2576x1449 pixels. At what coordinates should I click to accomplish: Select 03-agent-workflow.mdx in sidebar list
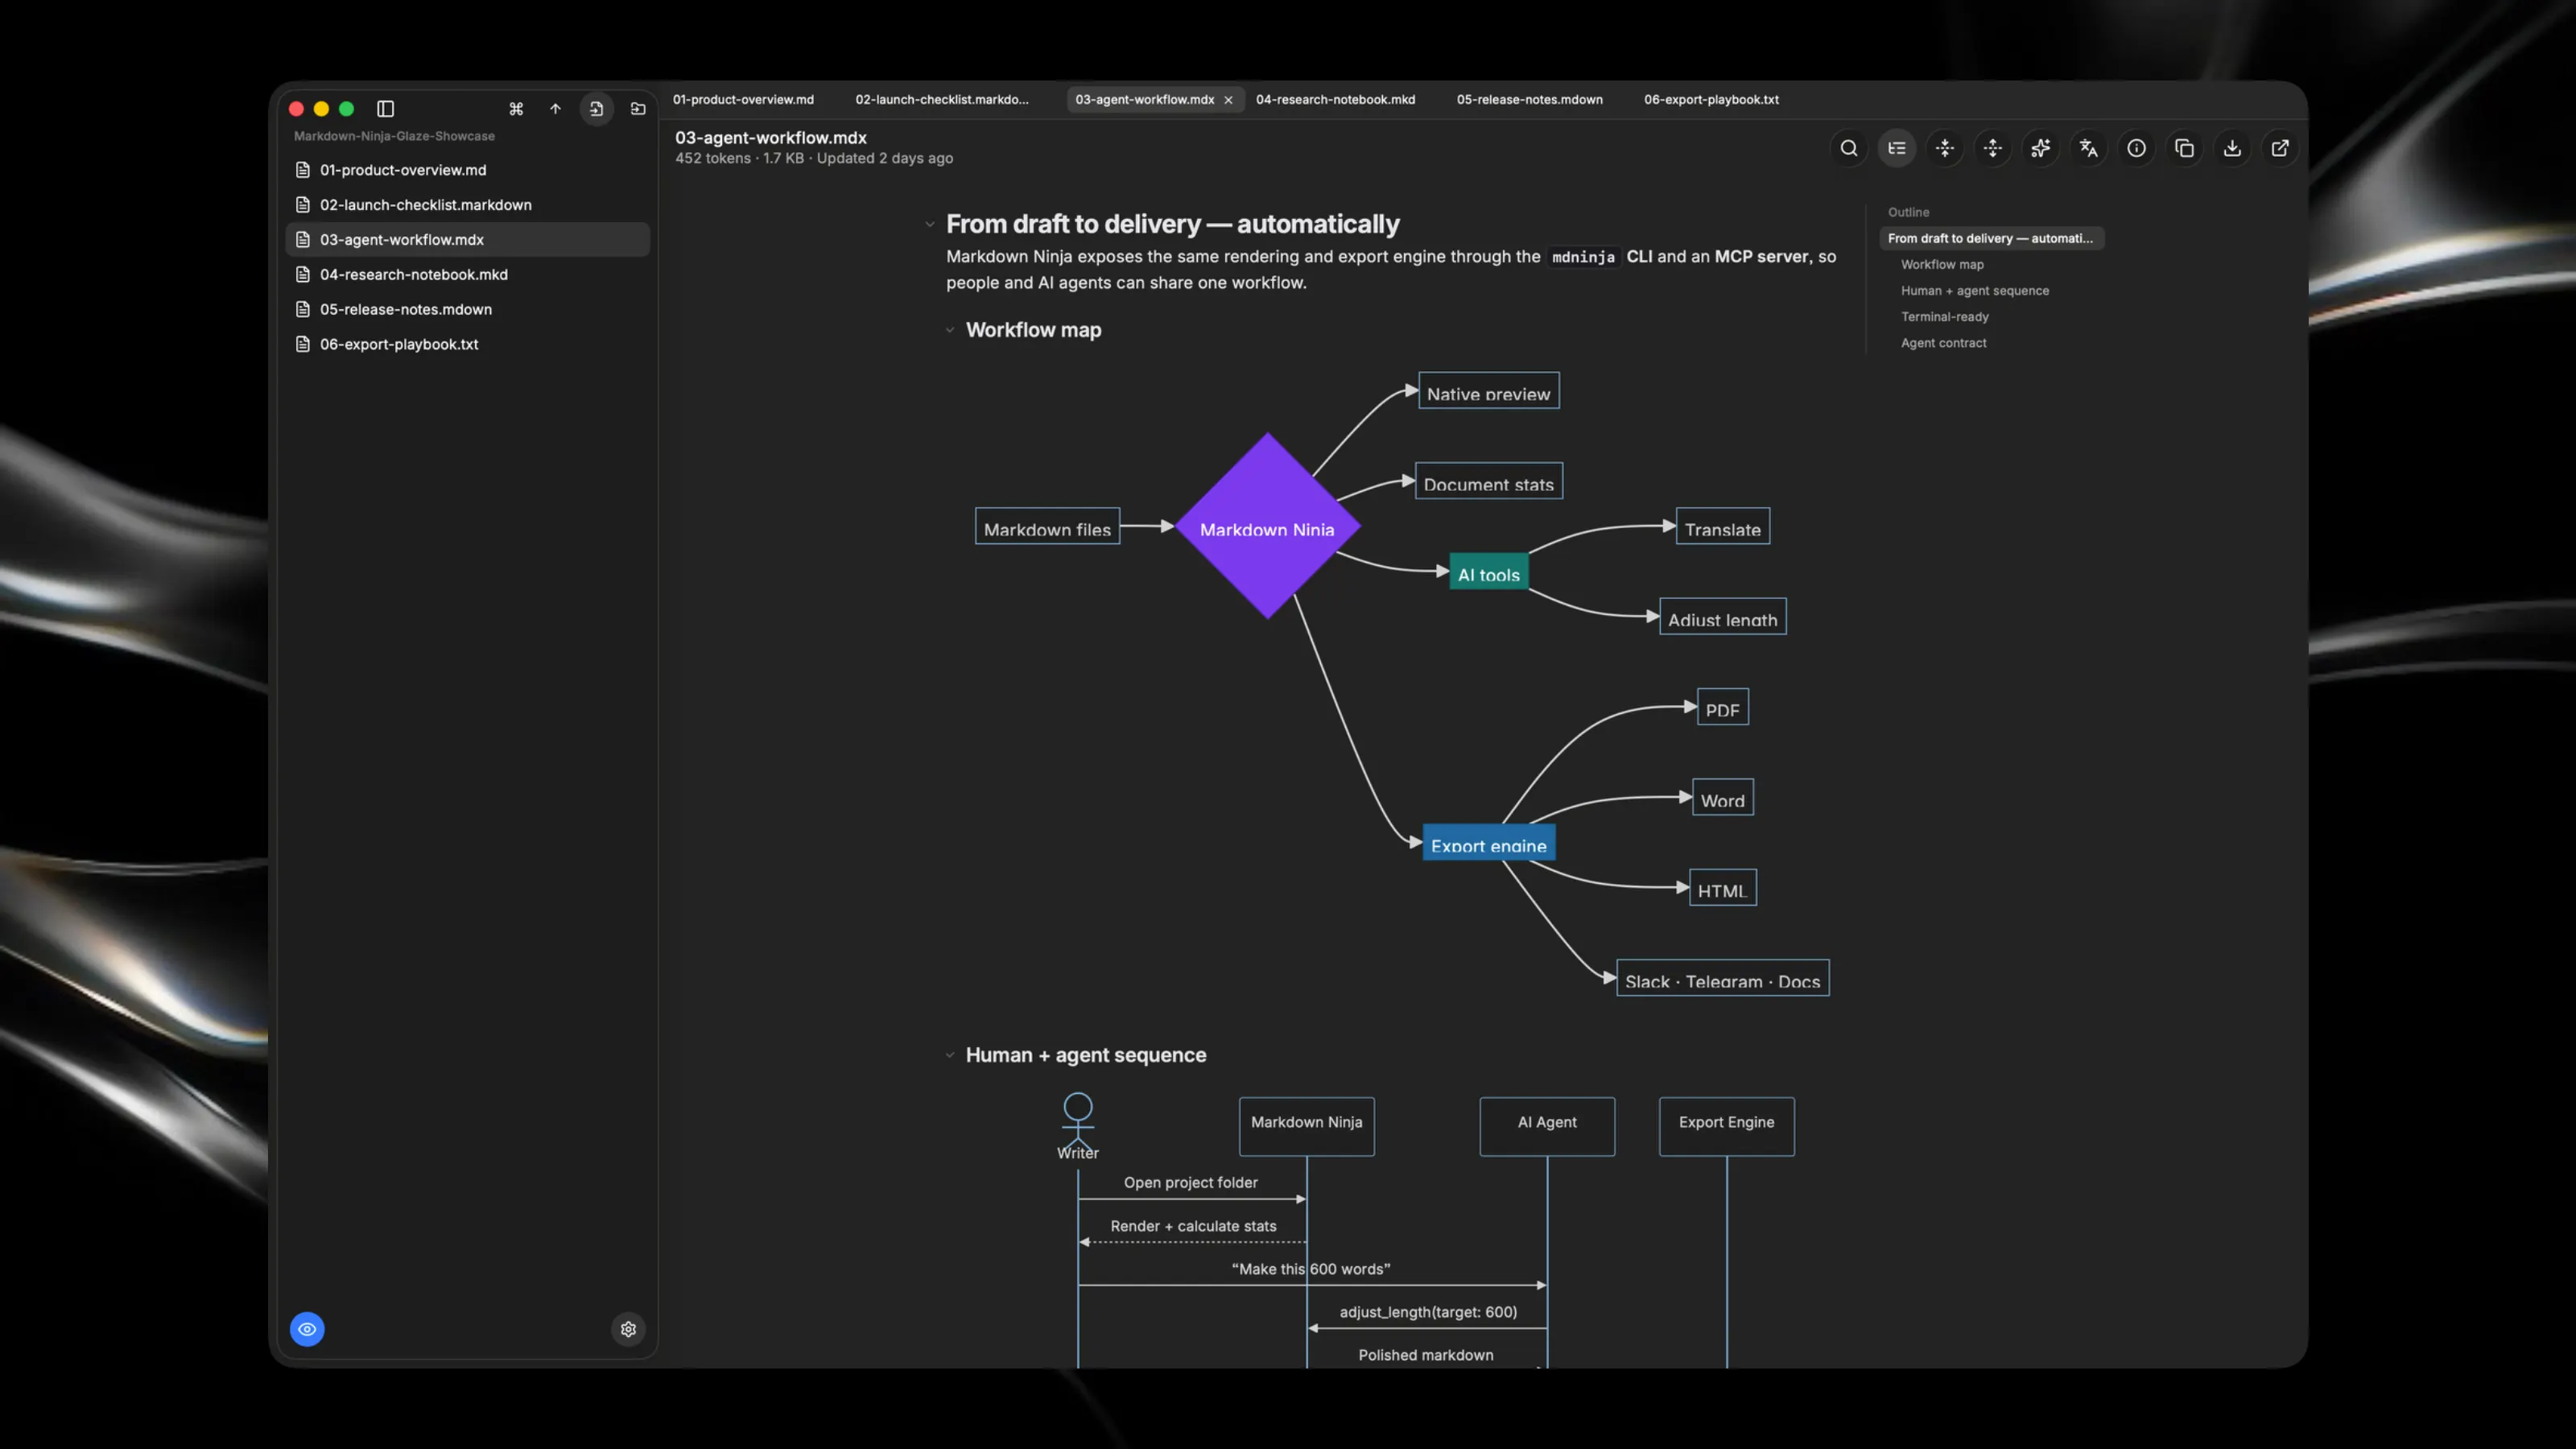click(468, 240)
